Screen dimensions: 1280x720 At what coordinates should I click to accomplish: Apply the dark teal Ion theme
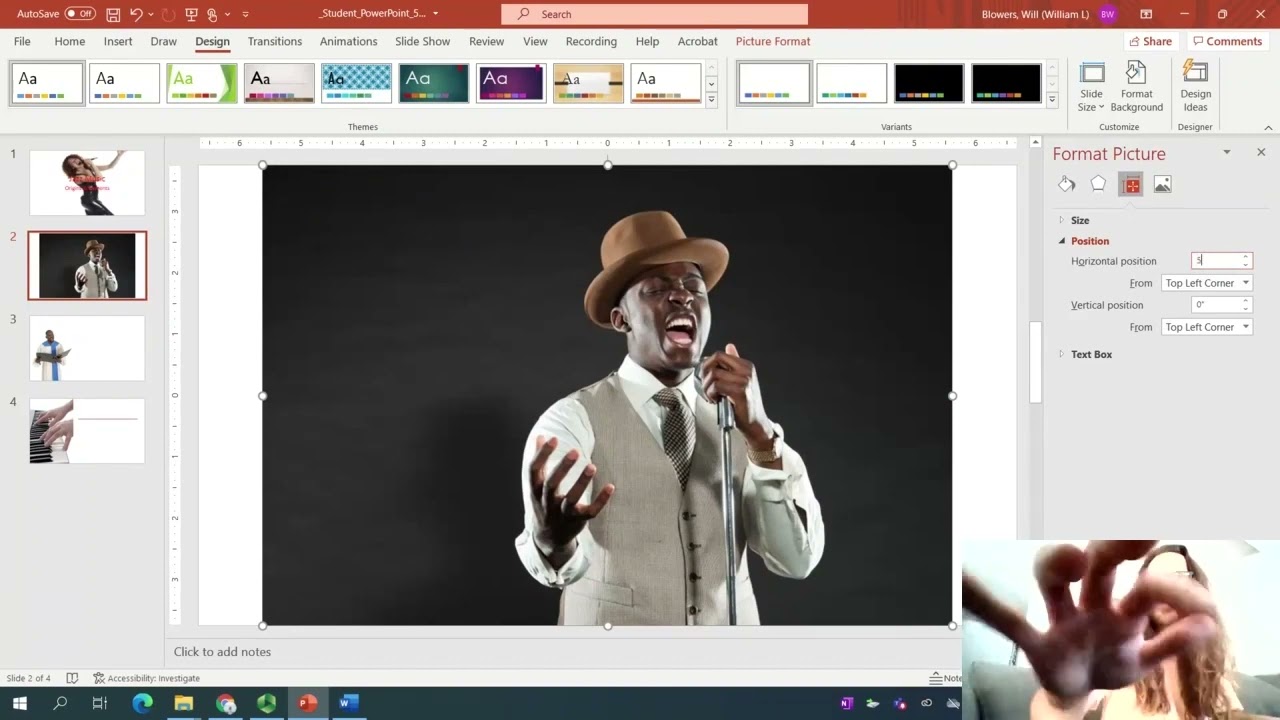pos(434,83)
